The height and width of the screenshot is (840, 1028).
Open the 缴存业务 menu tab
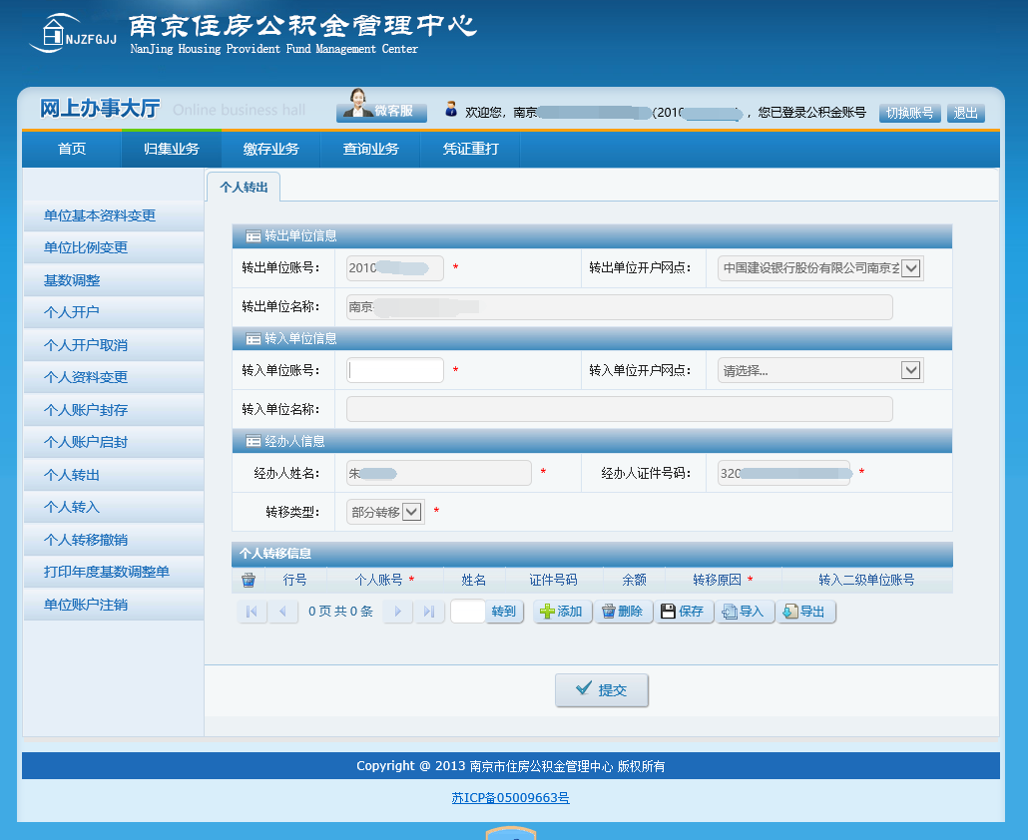pos(271,150)
